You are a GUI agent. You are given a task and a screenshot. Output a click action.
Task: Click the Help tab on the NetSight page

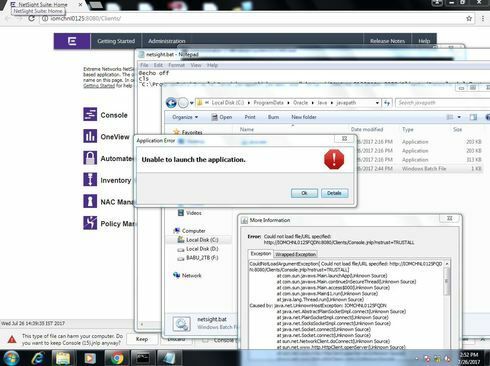pos(424,41)
